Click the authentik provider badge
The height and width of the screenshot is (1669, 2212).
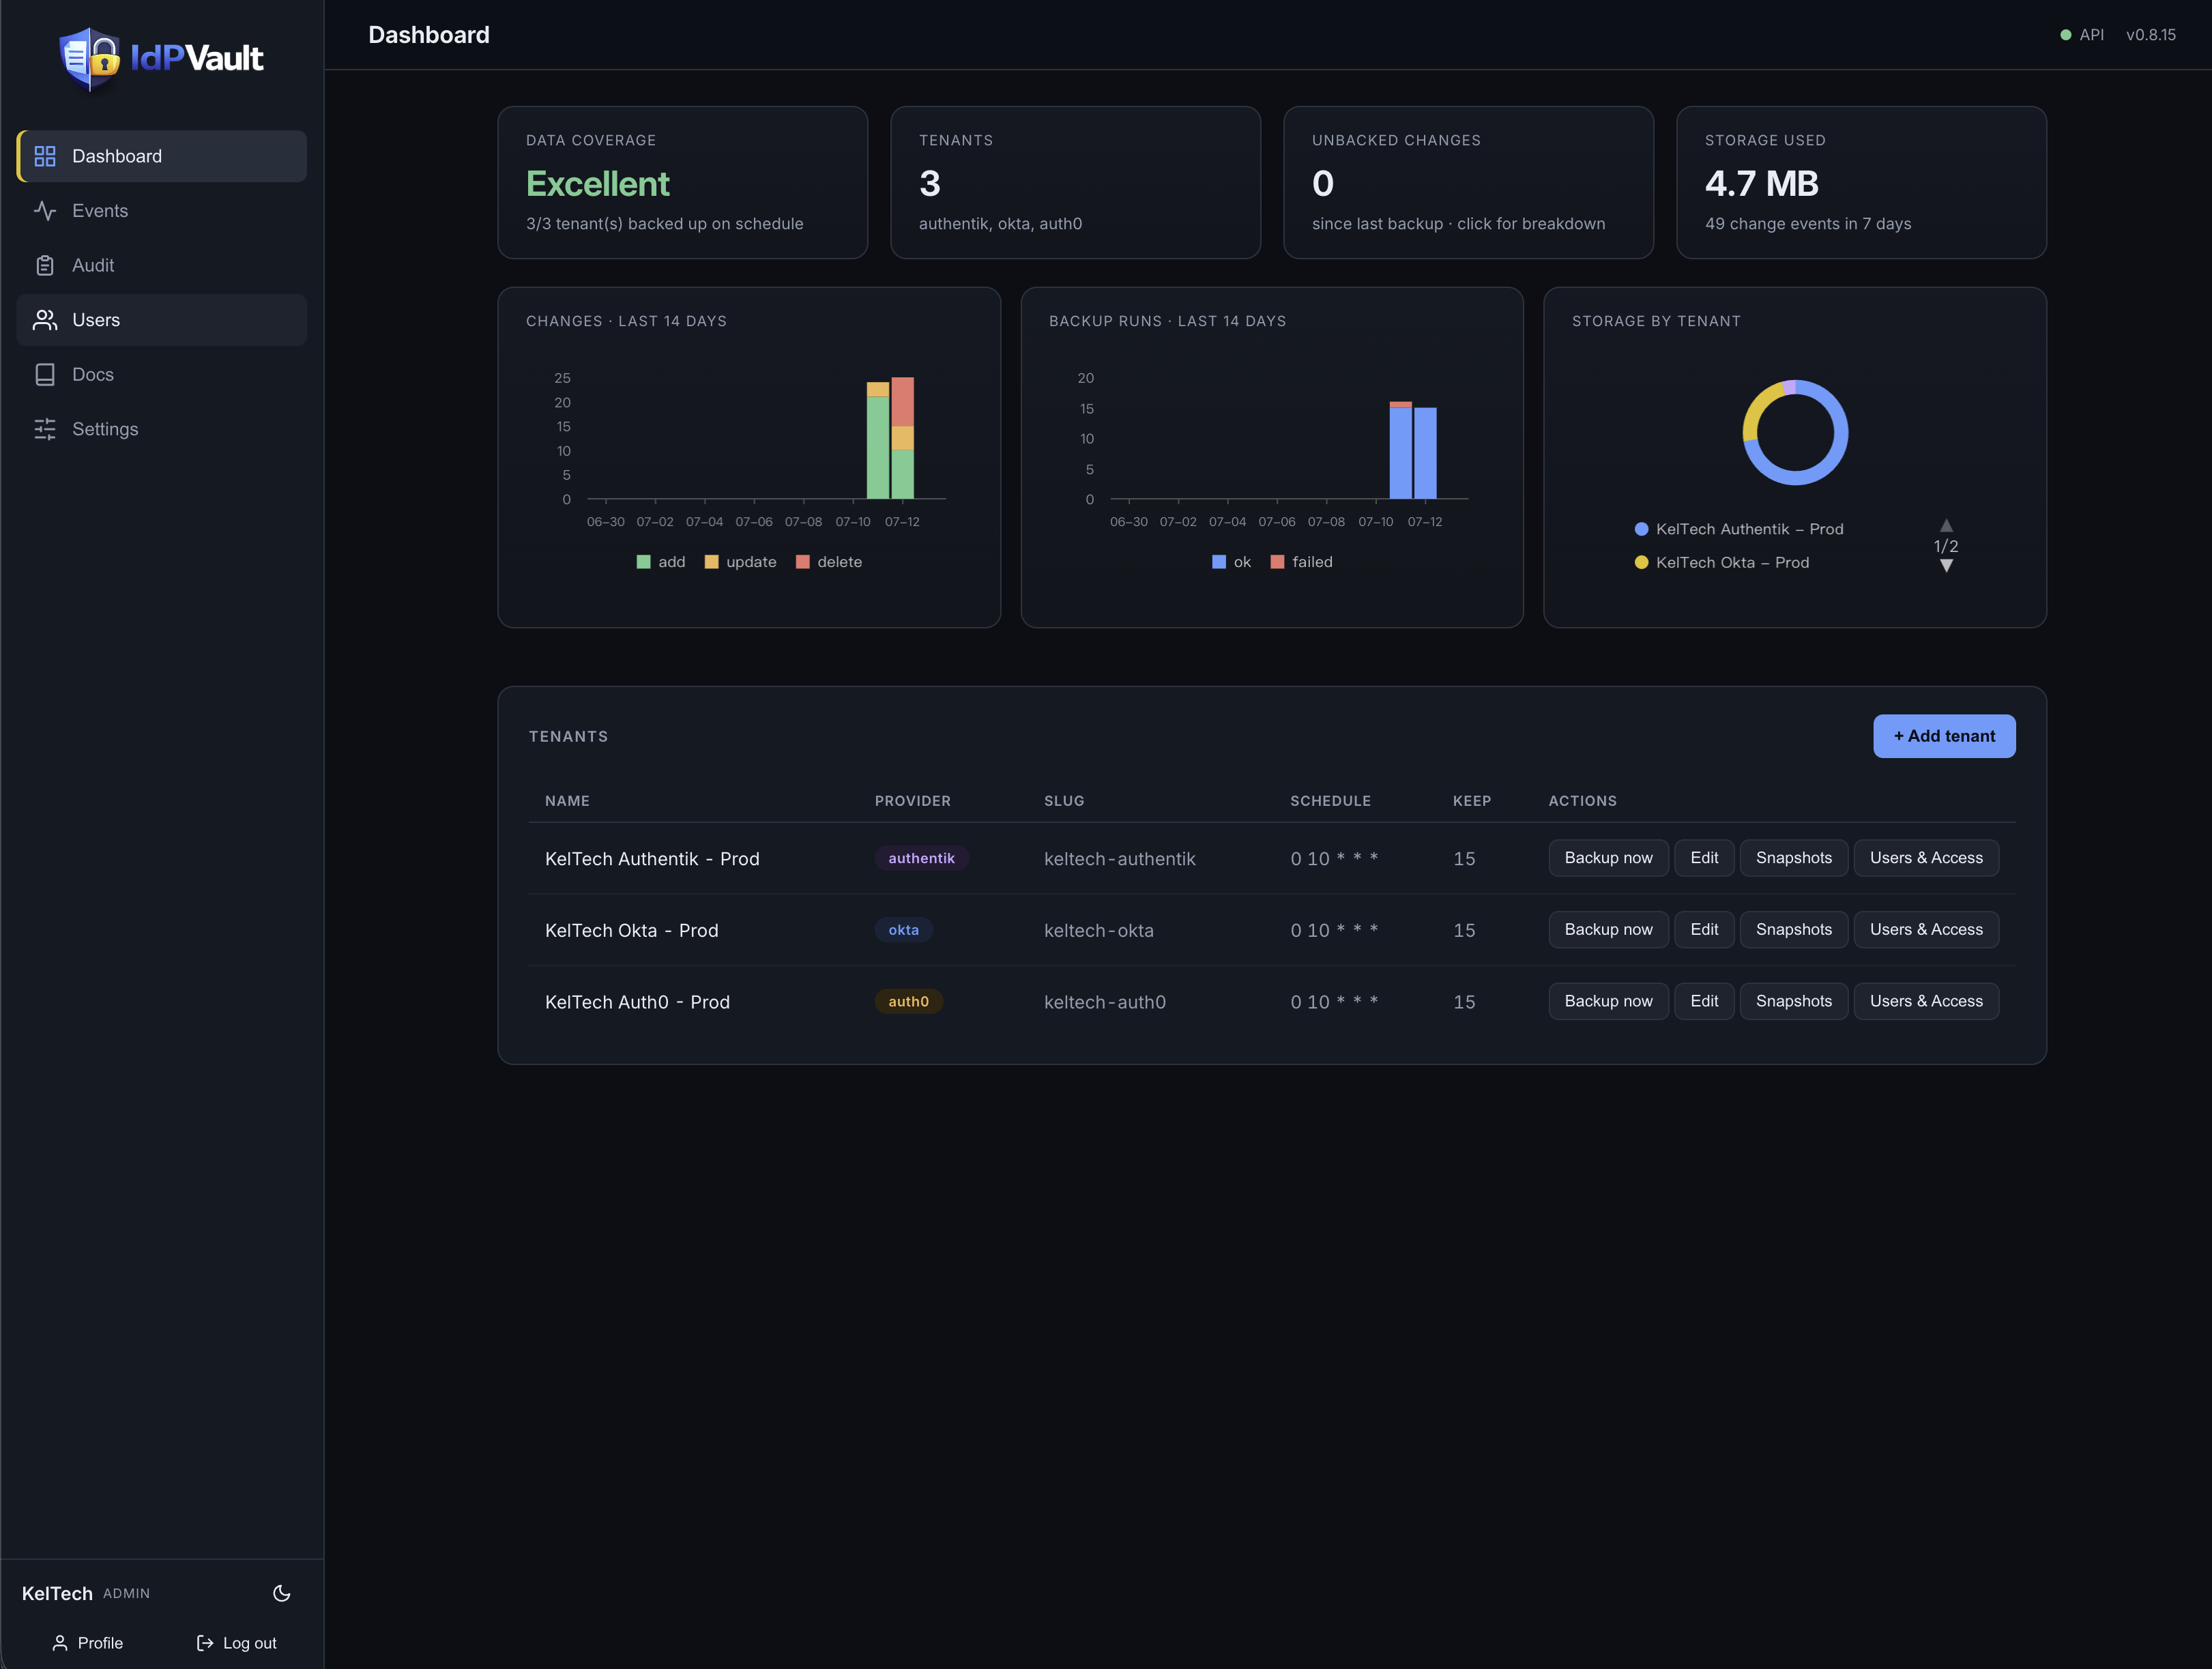point(921,858)
